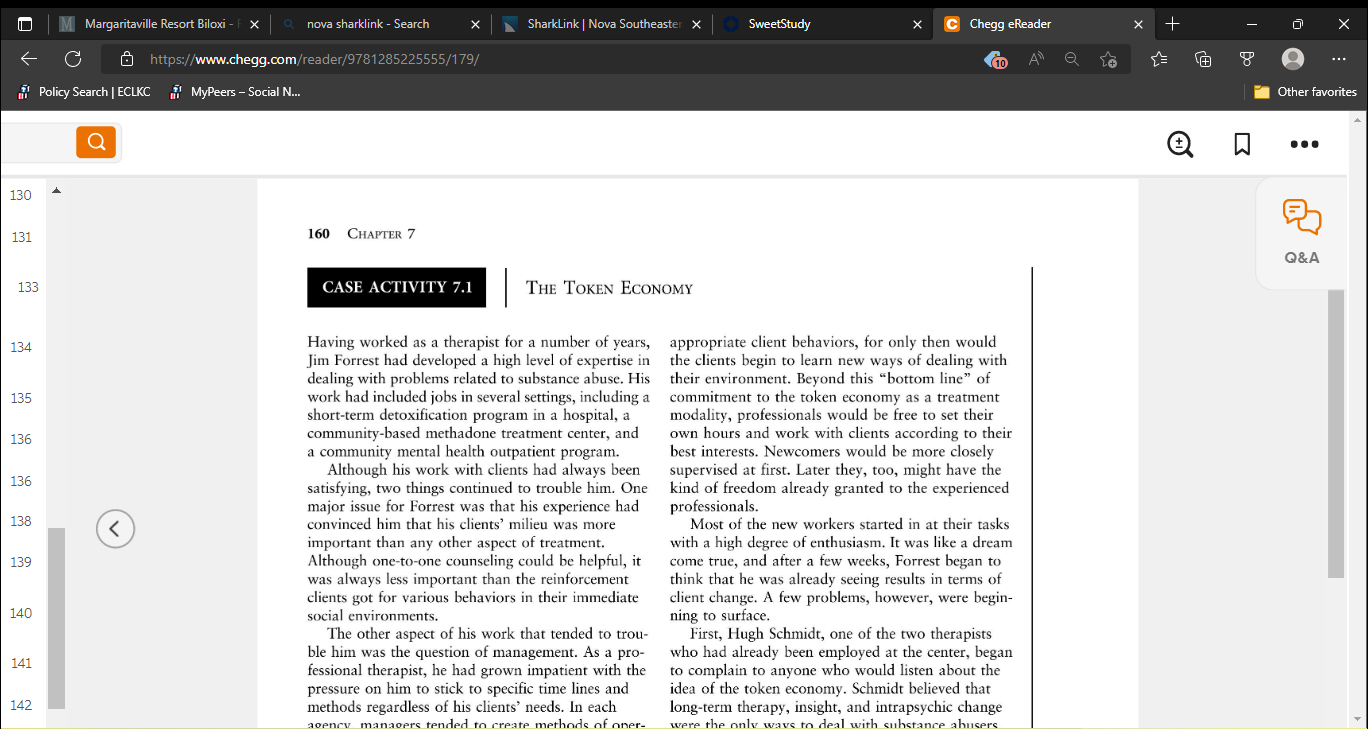Click the page list scroll-up arrow
This screenshot has width=1368, height=729.
click(56, 190)
